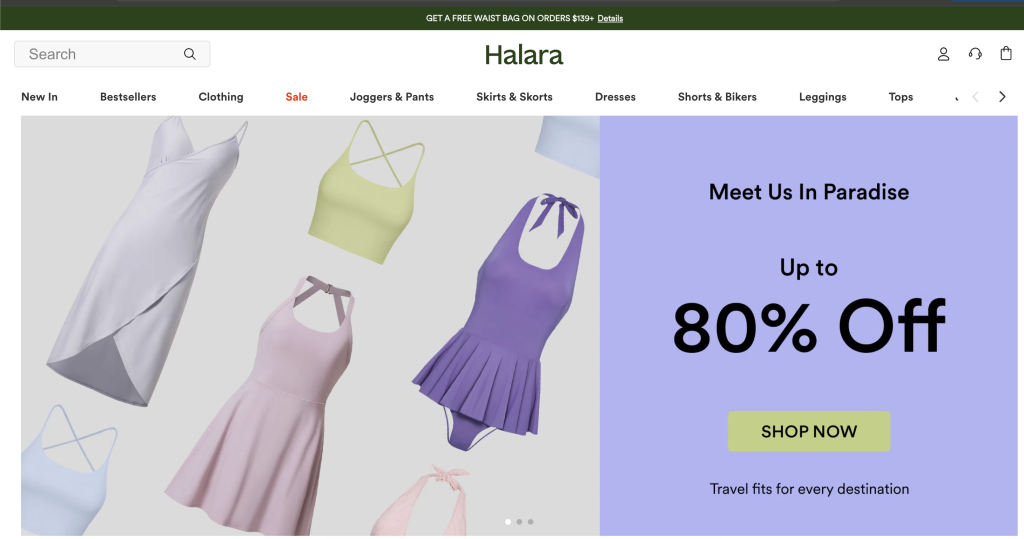The height and width of the screenshot is (539, 1024).
Task: Open the Clothing menu
Action: 221,97
